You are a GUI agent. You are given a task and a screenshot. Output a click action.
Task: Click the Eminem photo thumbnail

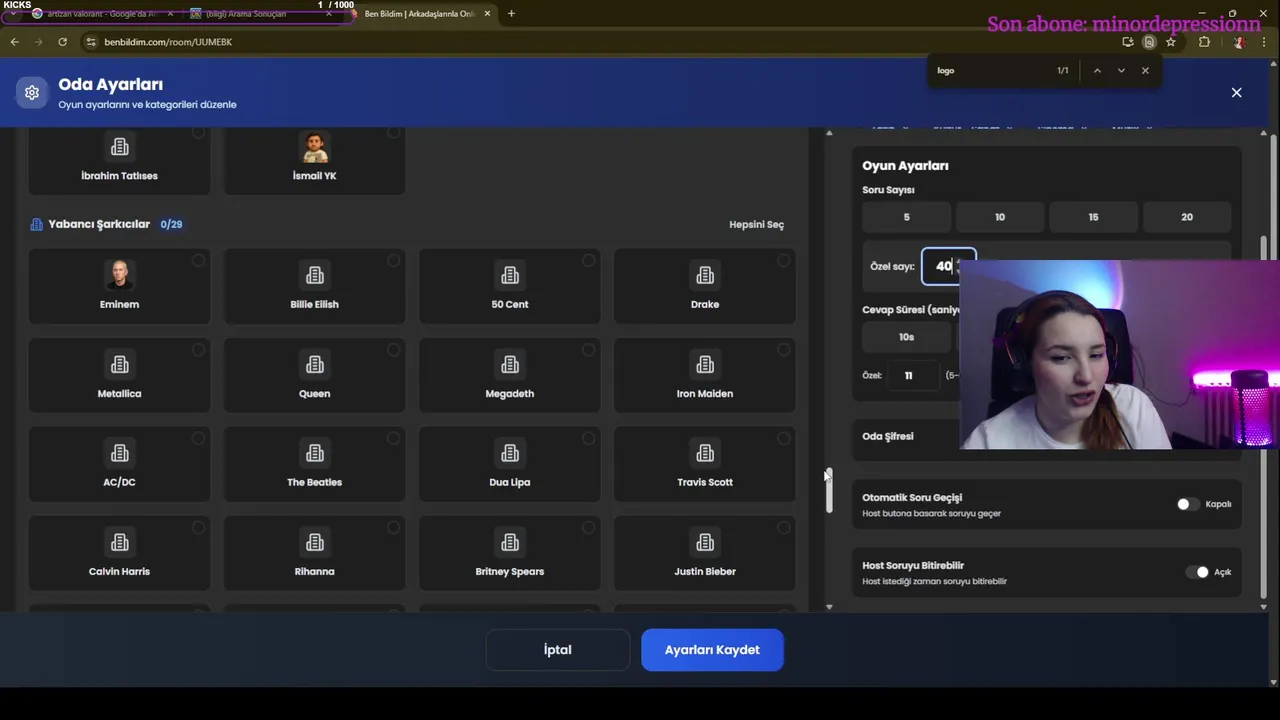(119, 274)
